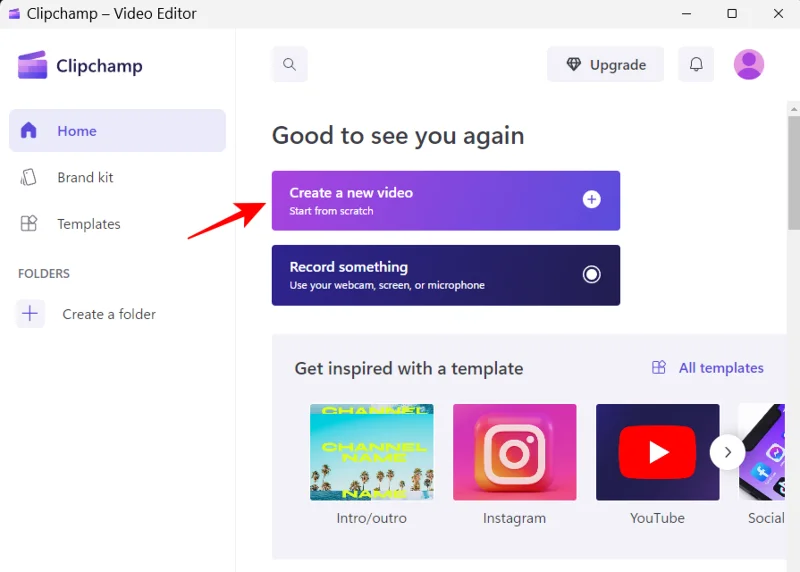Open the search magnifier button

289,64
